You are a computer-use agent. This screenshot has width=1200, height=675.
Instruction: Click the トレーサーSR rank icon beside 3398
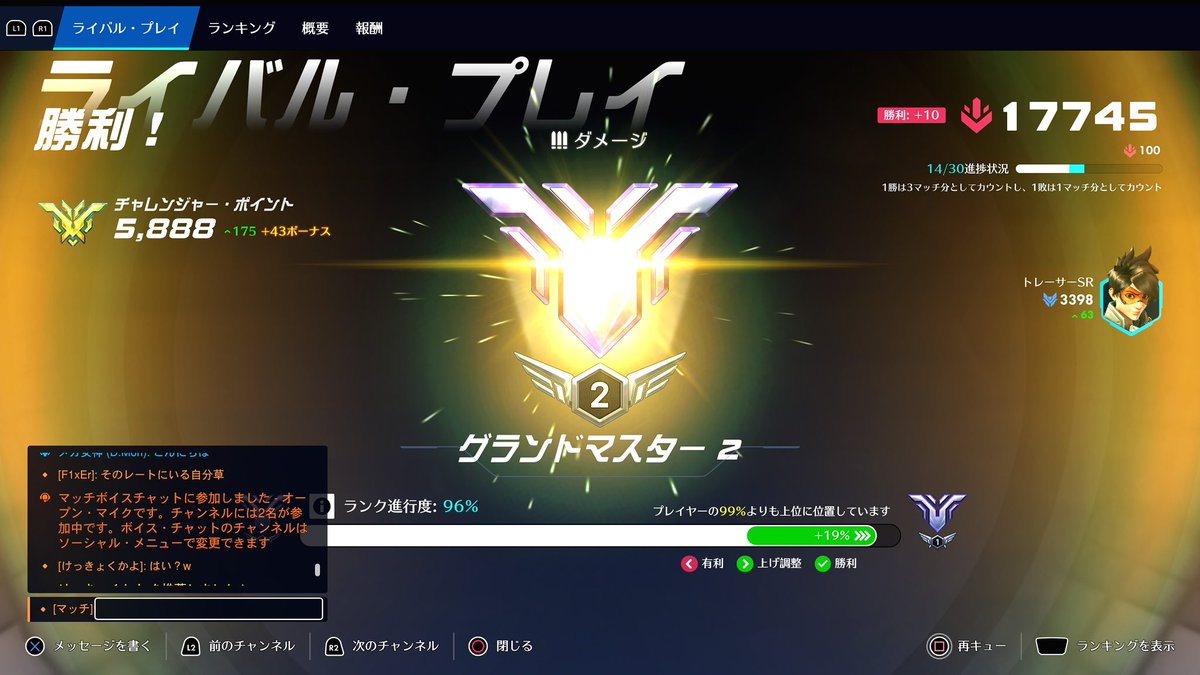click(x=1050, y=299)
